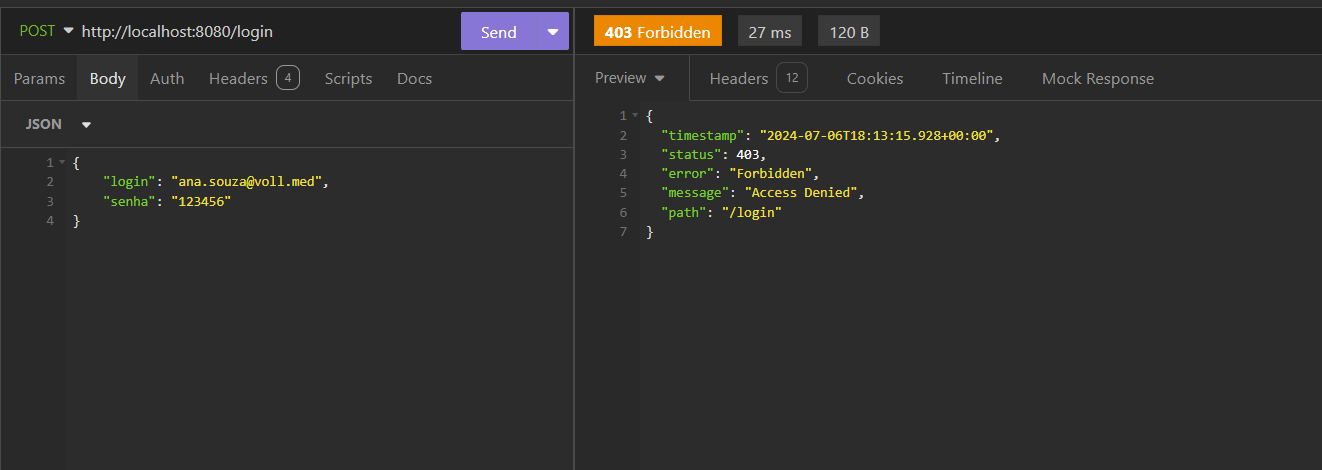Screen dimensions: 1322x470
Task: Switch to the Scripts tab
Action: [348, 78]
